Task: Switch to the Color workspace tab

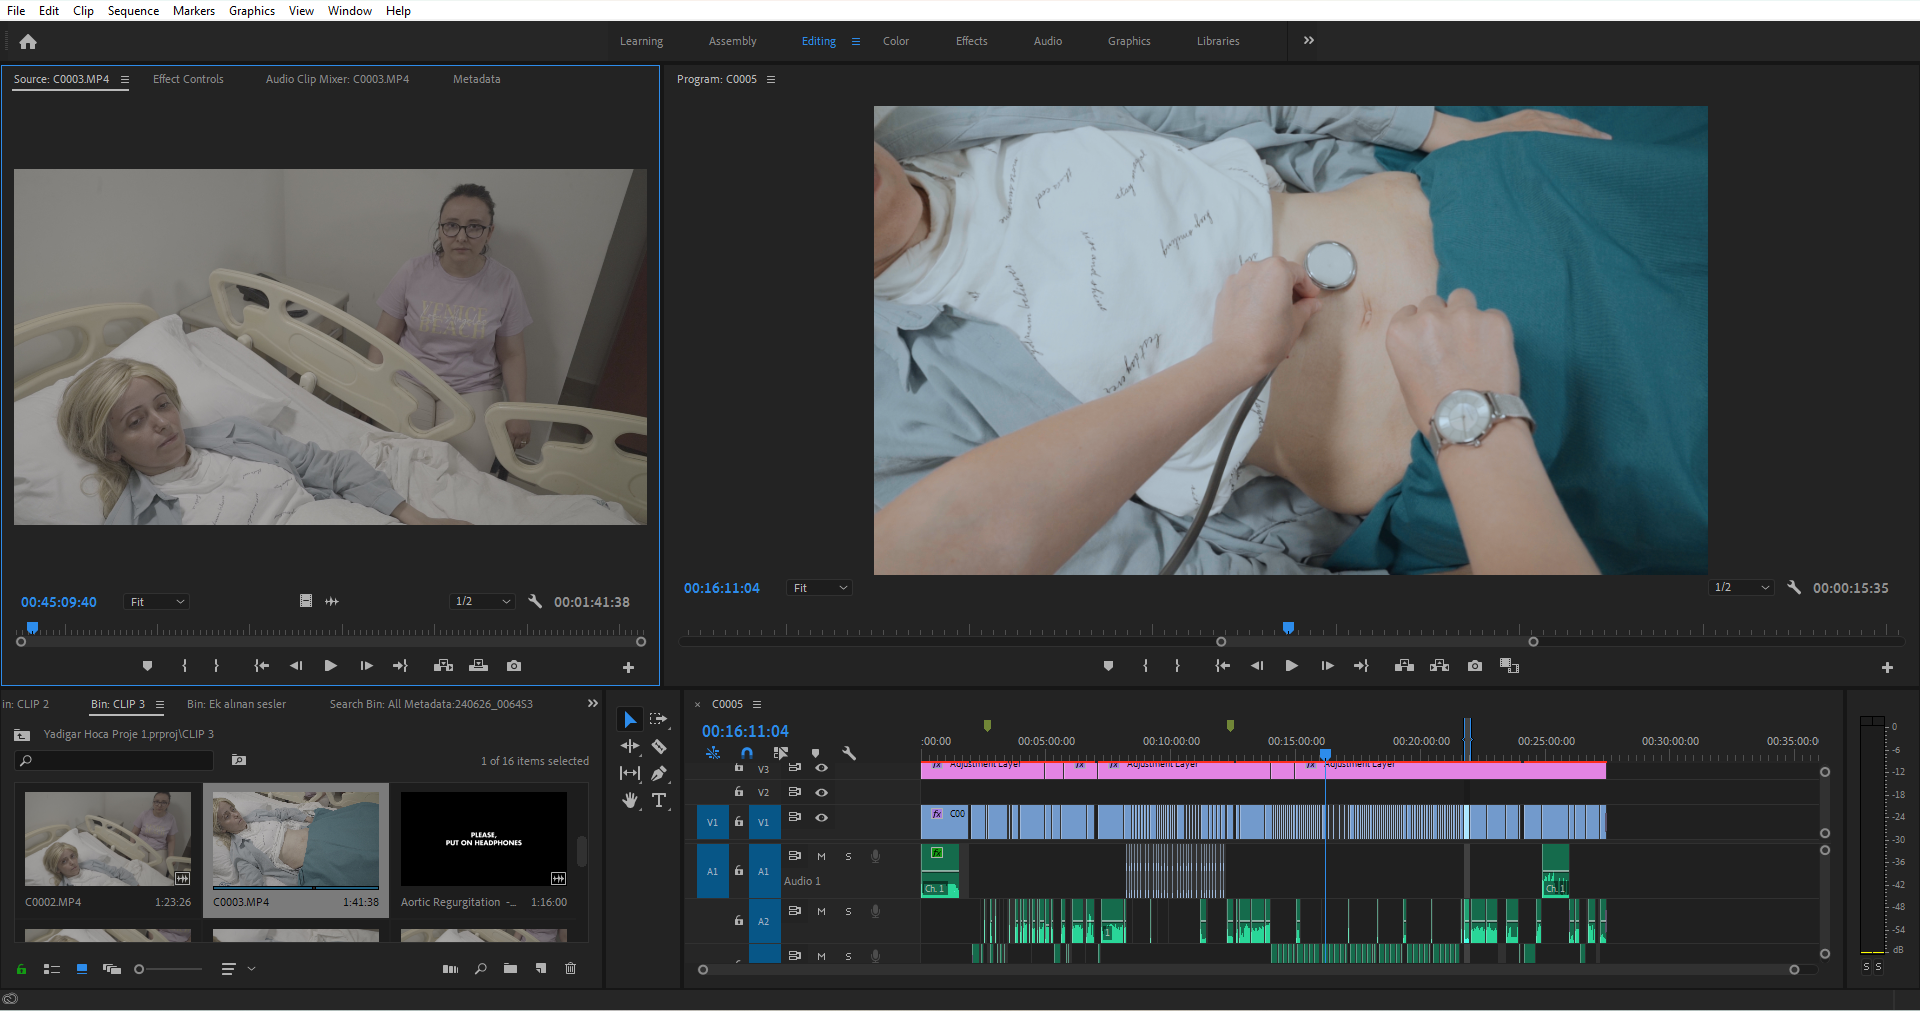Action: click(895, 41)
